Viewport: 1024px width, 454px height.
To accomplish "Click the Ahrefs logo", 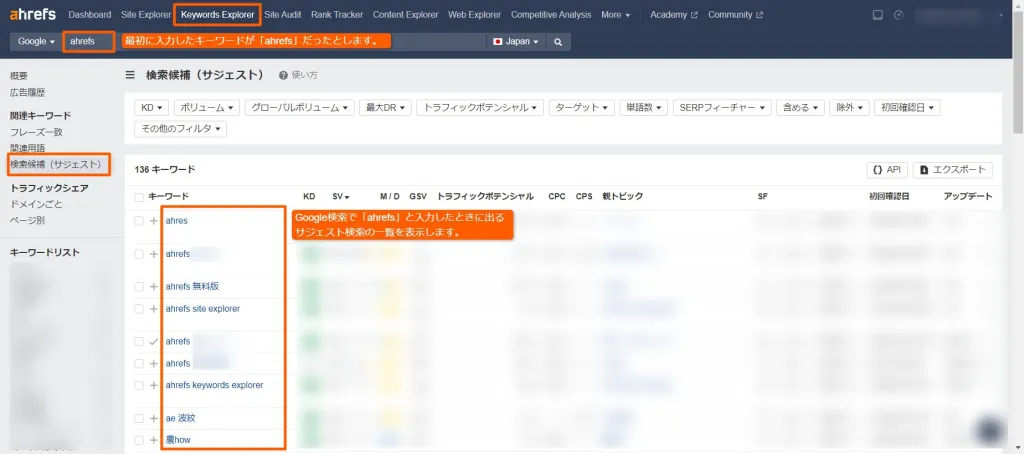I will coord(33,14).
